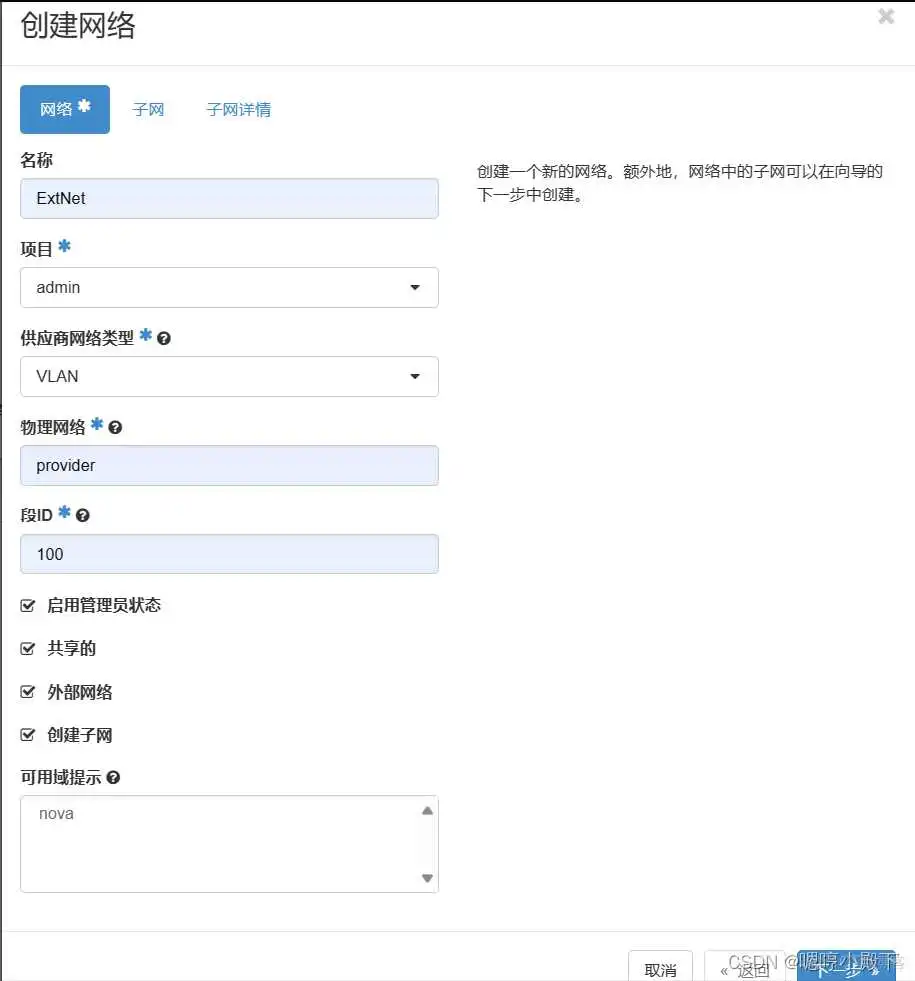Select the 段ID field containing 100
The height and width of the screenshot is (981, 915).
(228, 554)
